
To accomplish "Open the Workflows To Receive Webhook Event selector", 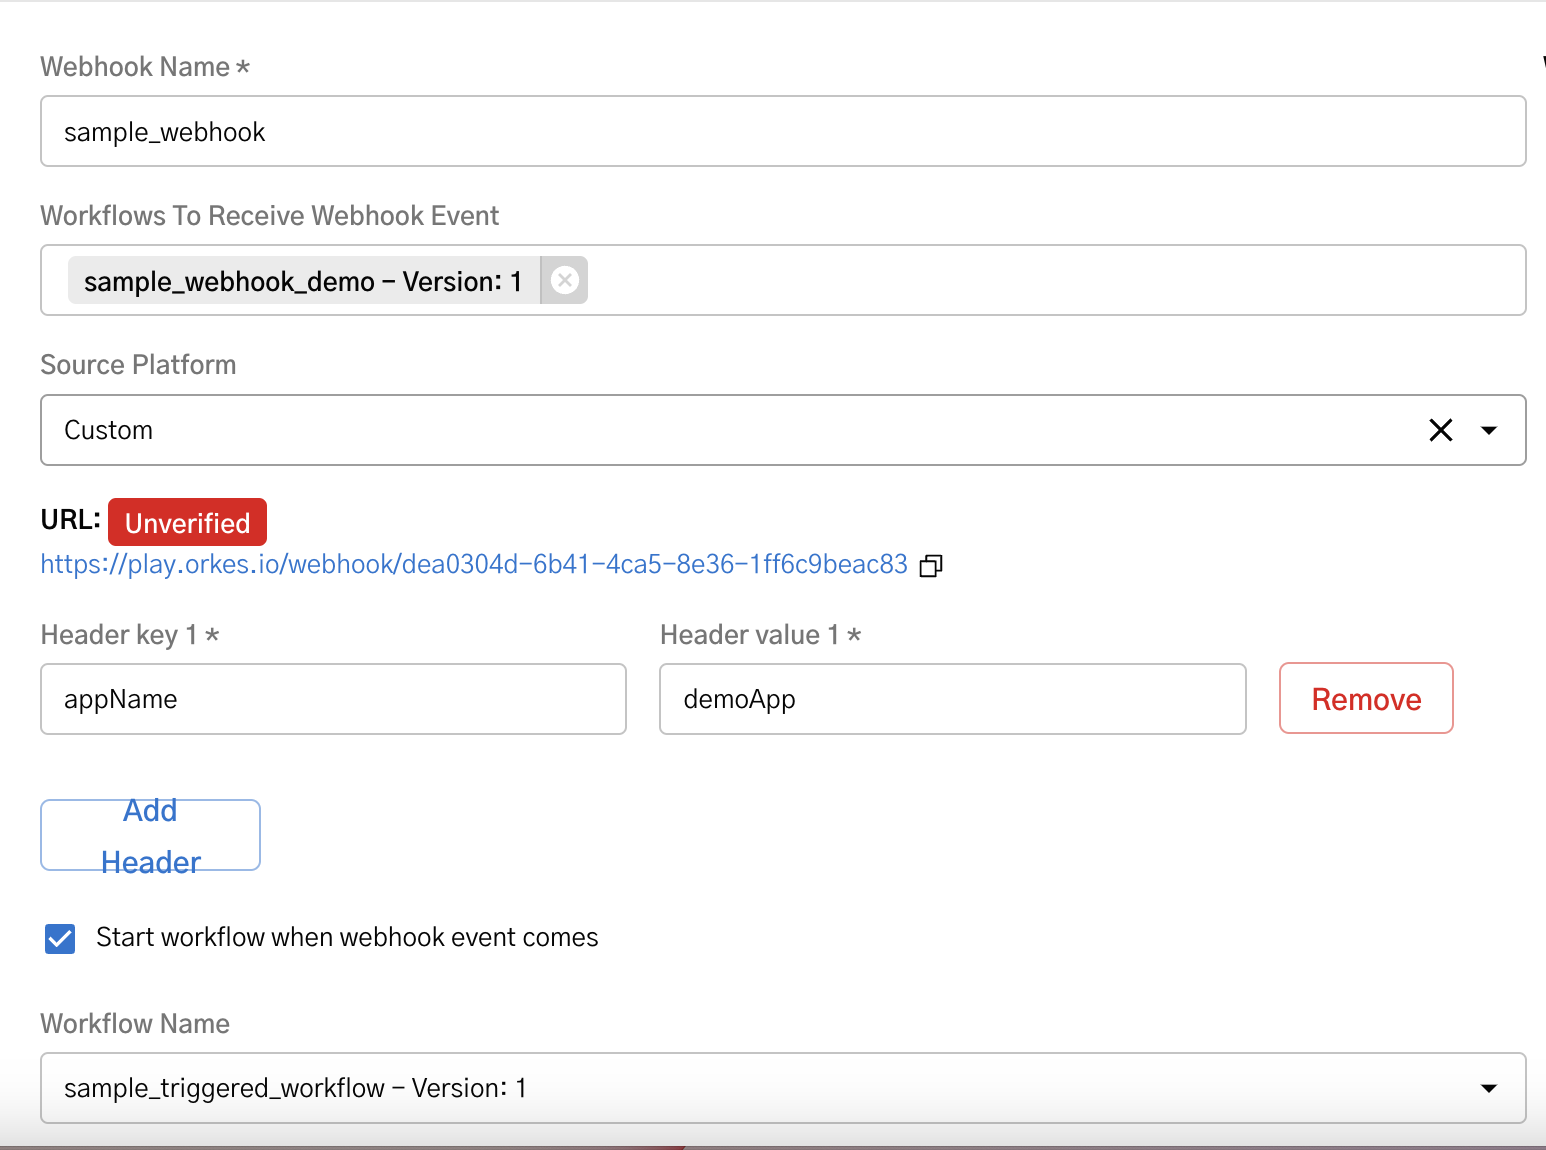I will click(x=1000, y=280).
